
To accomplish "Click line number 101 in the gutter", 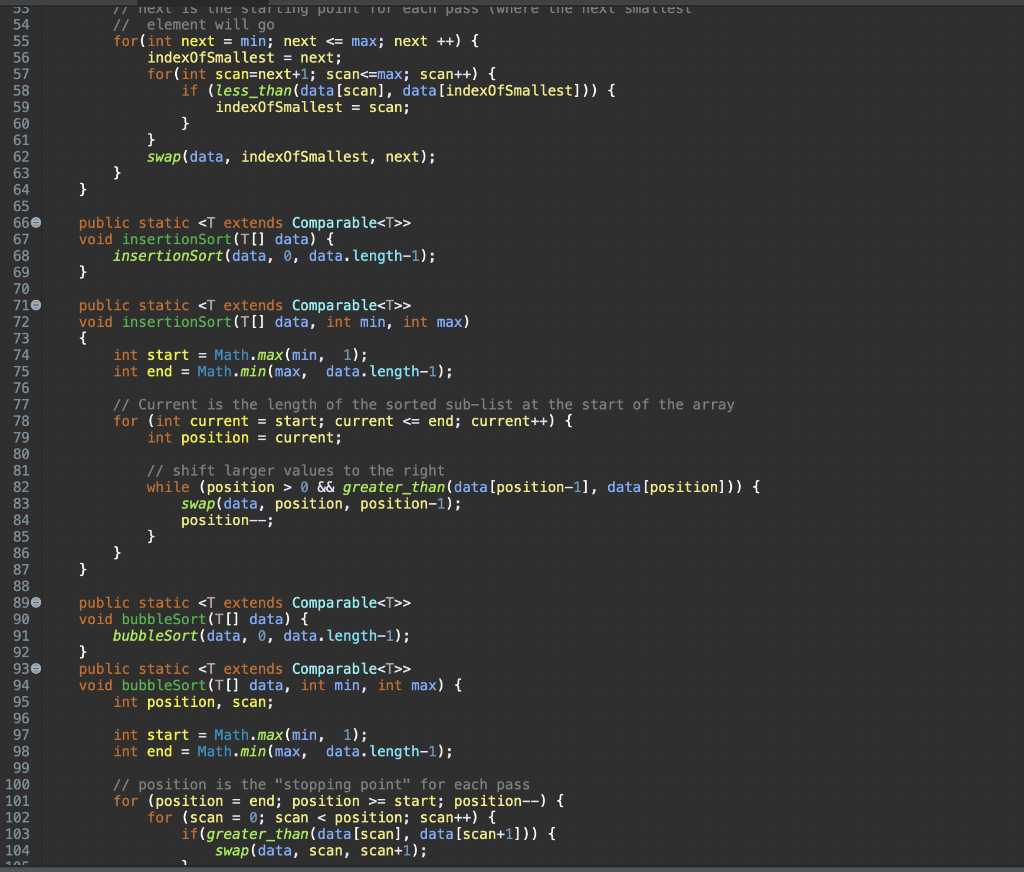I will click(17, 801).
